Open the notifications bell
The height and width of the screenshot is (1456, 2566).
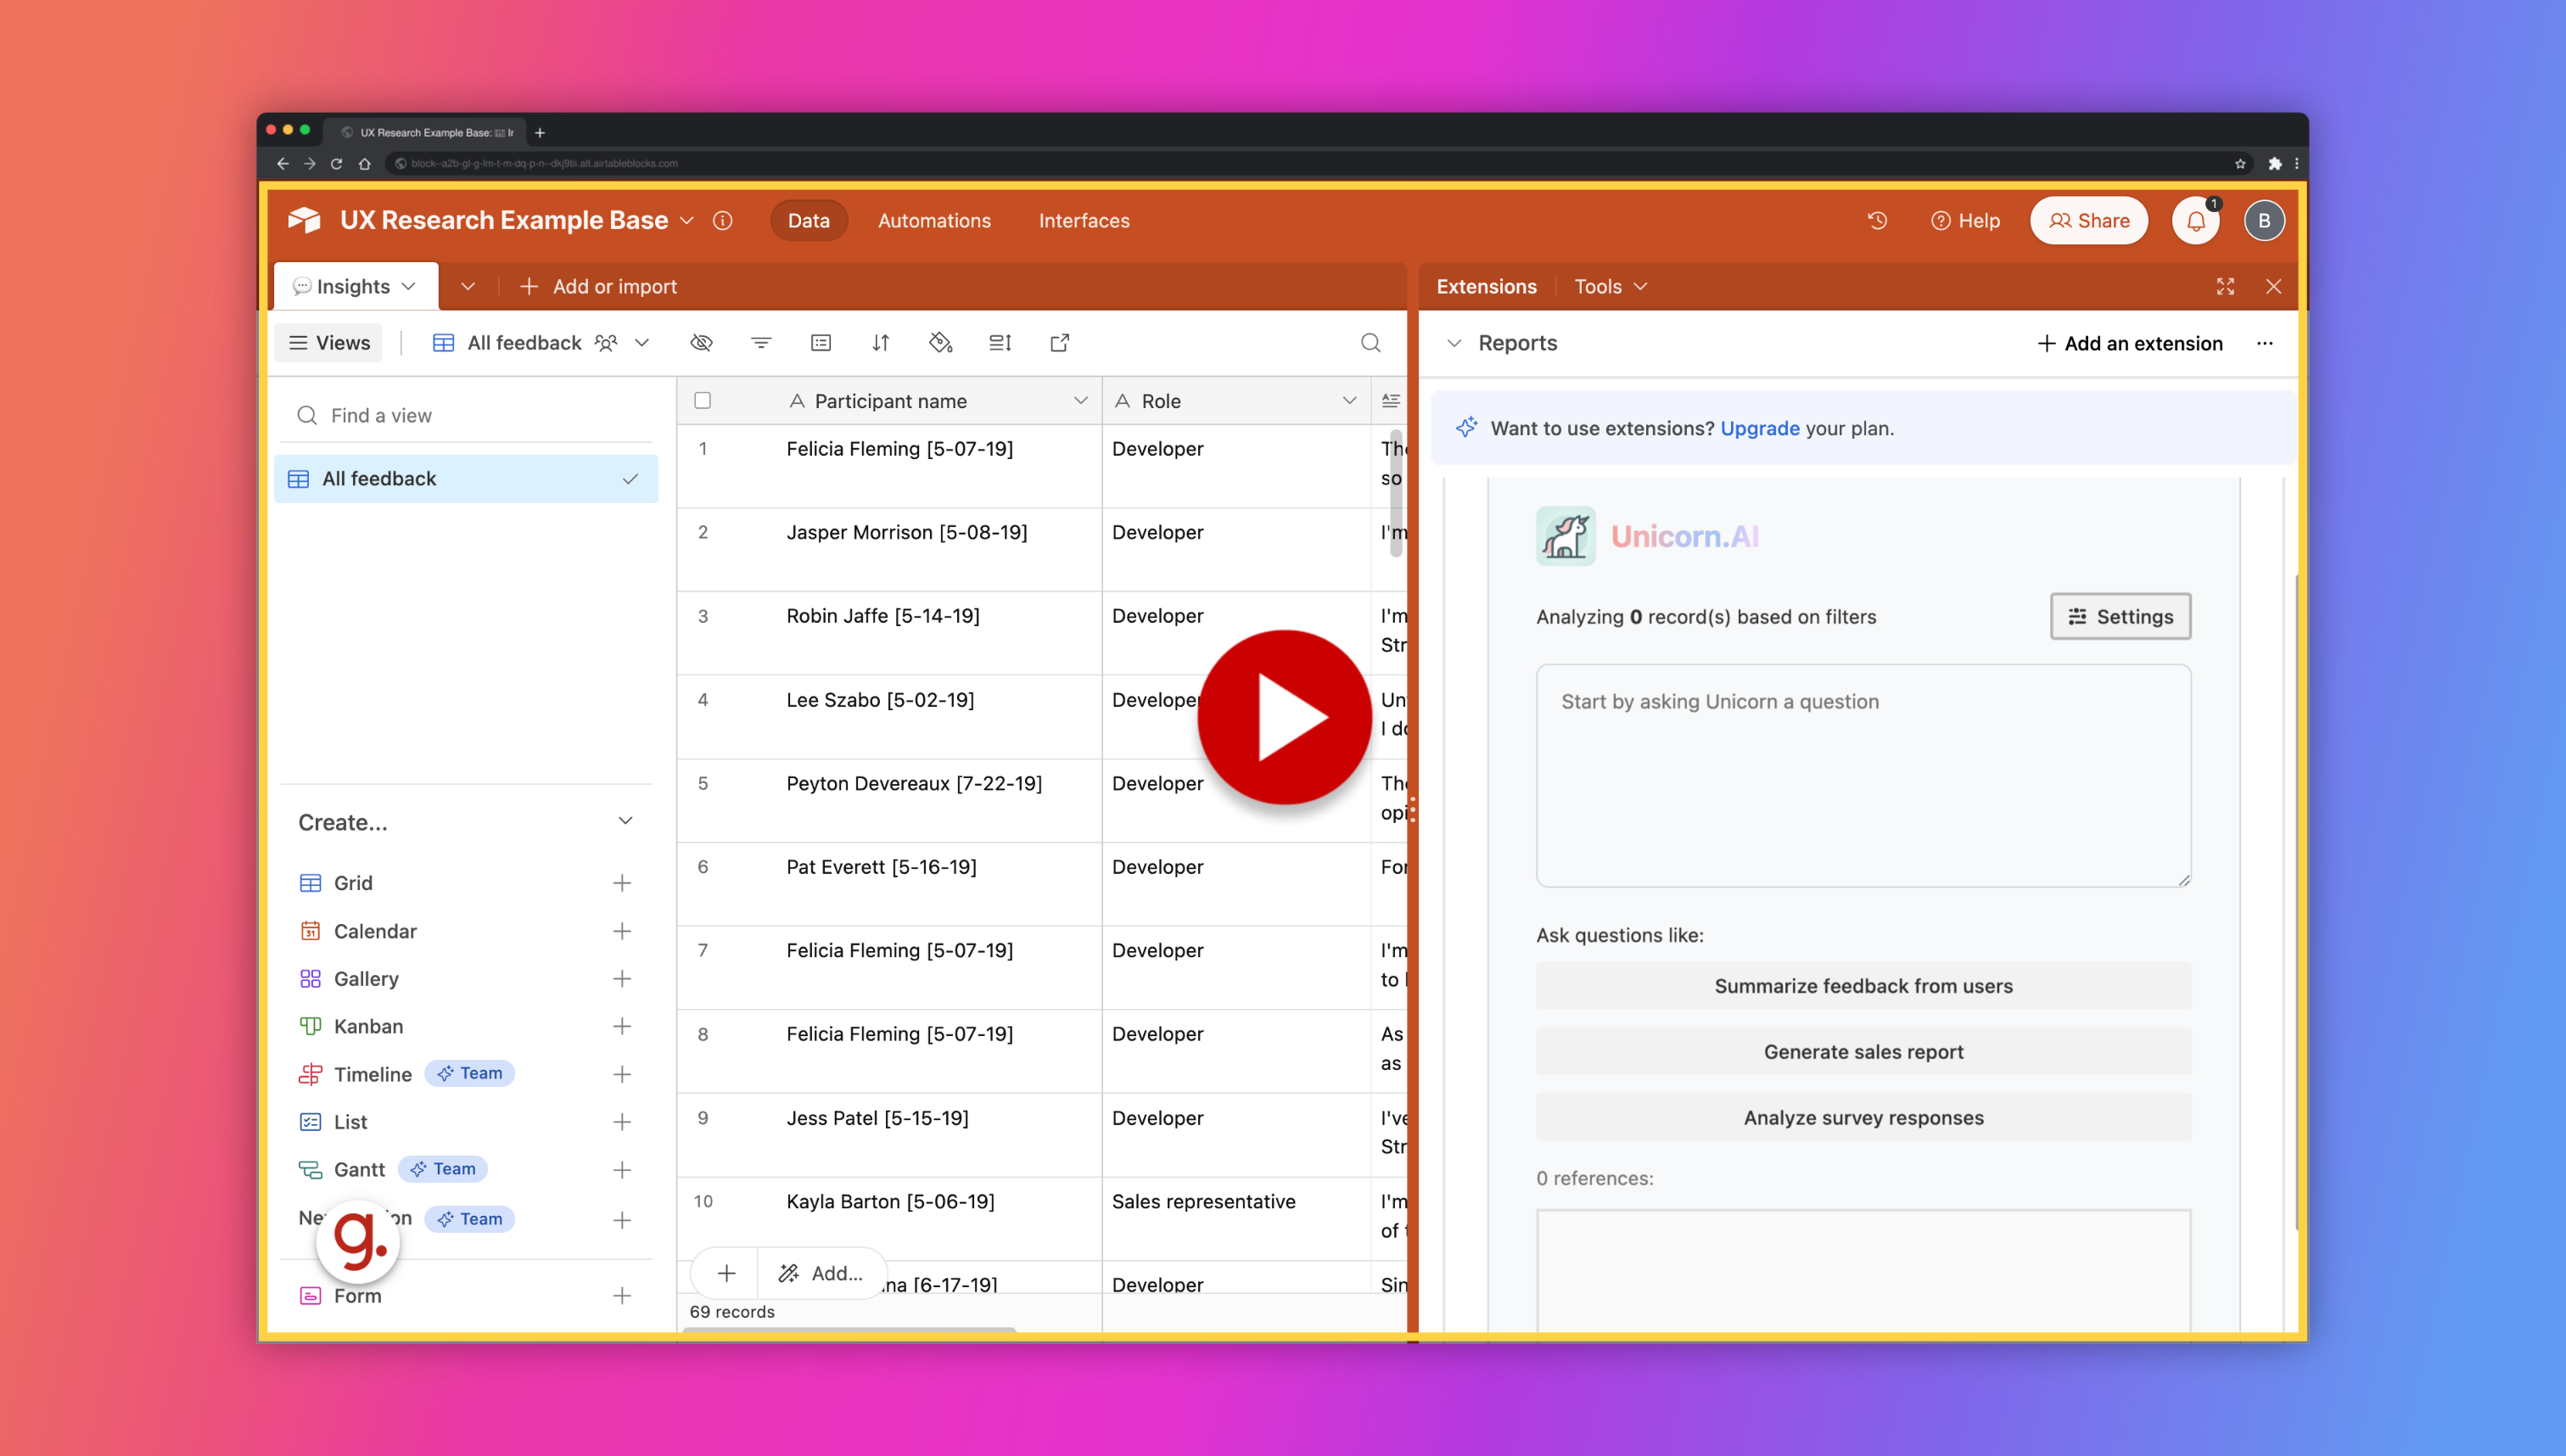pos(2196,221)
